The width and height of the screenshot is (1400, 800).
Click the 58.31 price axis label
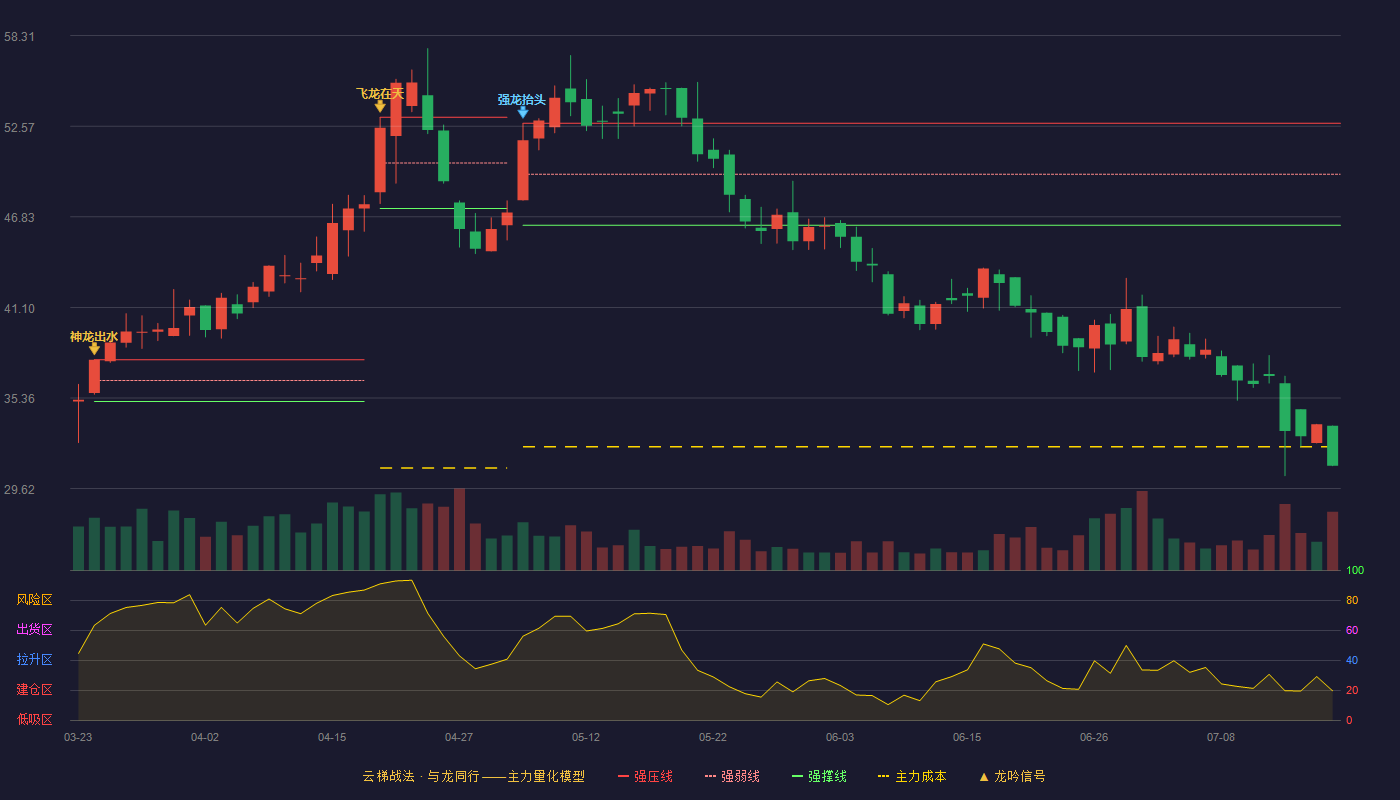click(19, 37)
